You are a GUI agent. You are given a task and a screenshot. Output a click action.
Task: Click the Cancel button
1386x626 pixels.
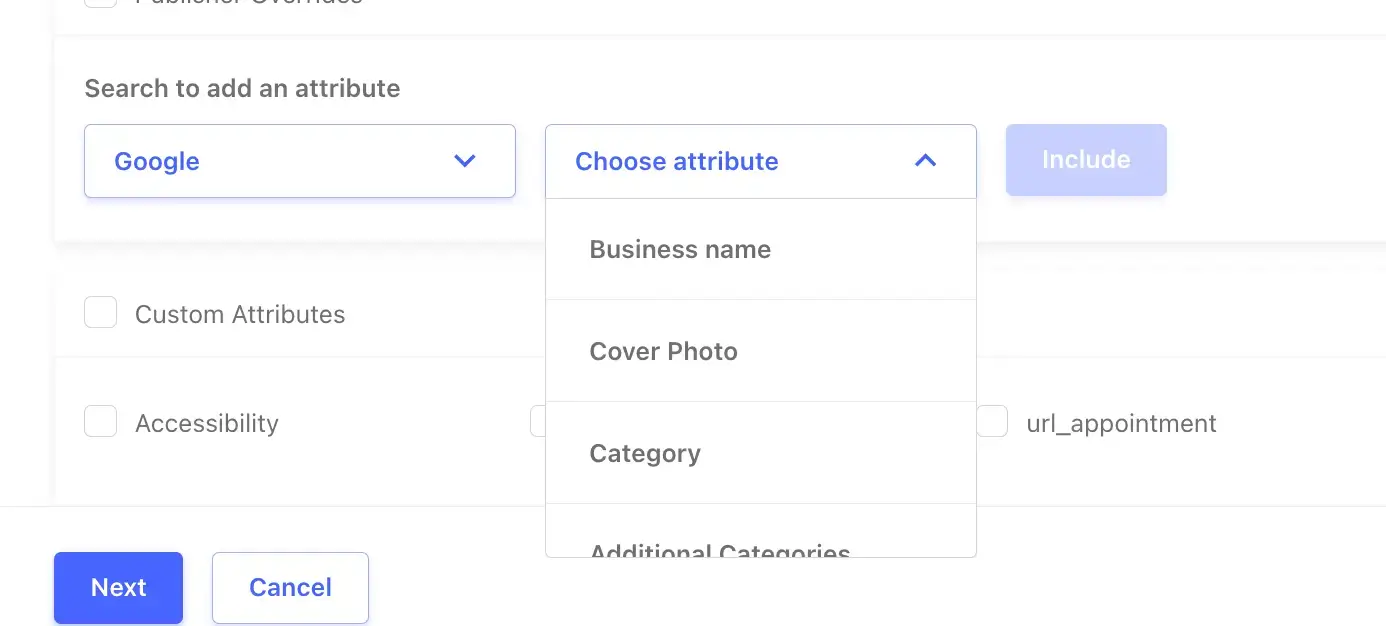pyautogui.click(x=290, y=587)
